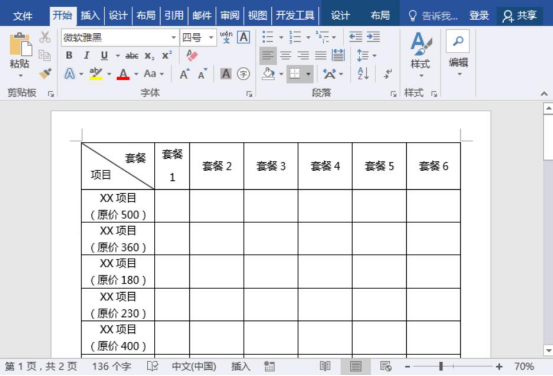Click the 登录 sign-in link
Image resolution: width=553 pixels, height=376 pixels.
pyautogui.click(x=479, y=16)
